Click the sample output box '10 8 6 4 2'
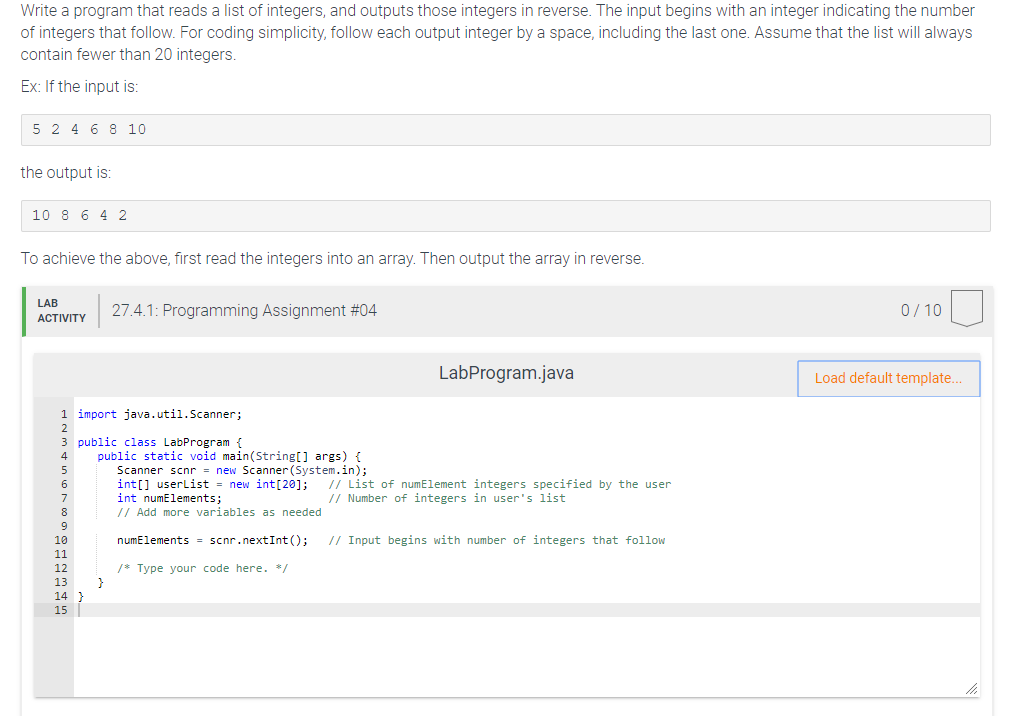Screen dimensions: 1018x716 (506, 216)
